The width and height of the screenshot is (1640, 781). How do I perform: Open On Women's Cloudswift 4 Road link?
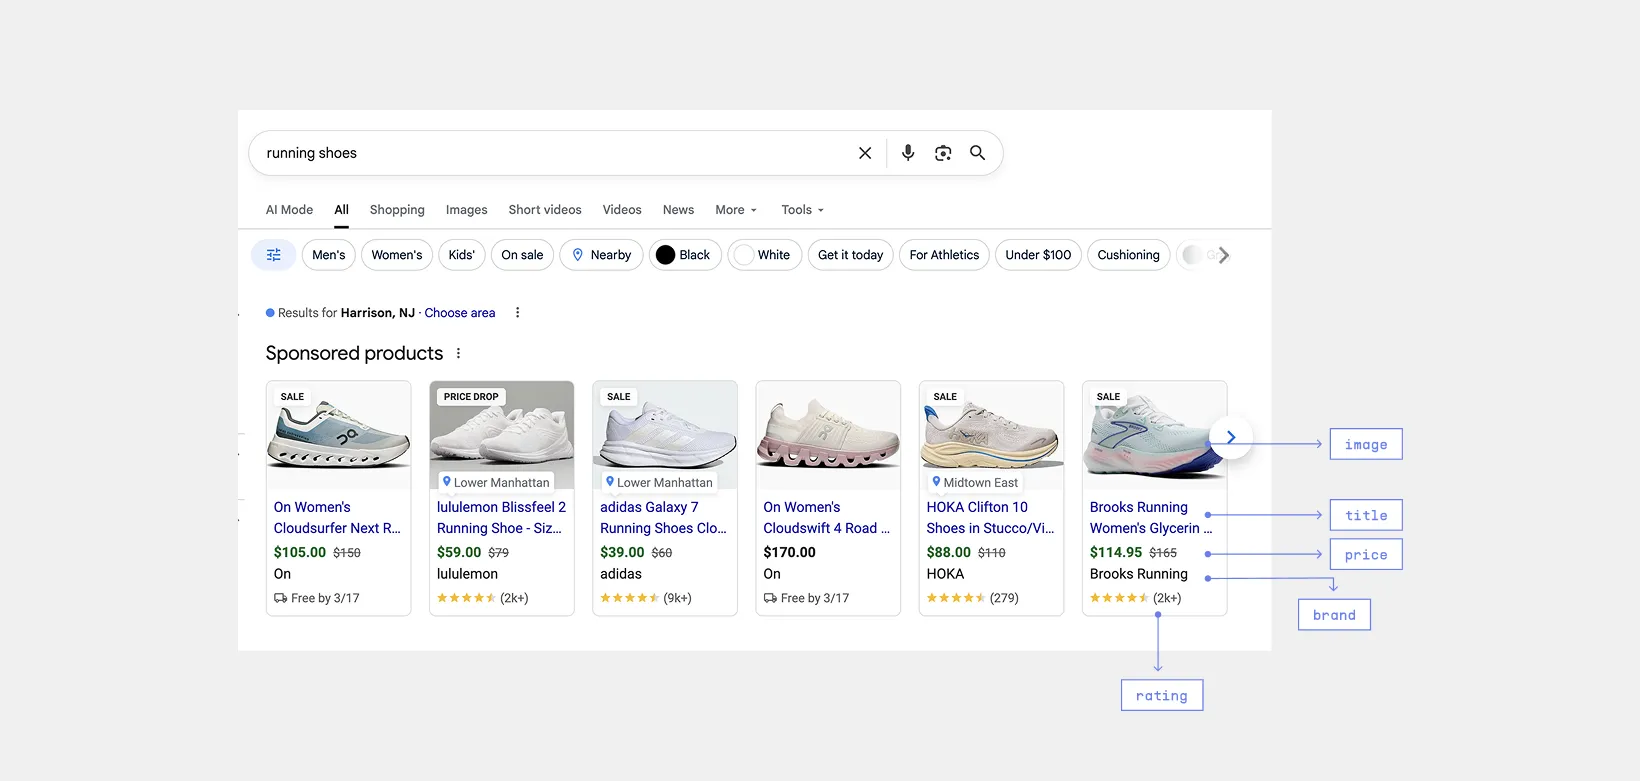(826, 518)
